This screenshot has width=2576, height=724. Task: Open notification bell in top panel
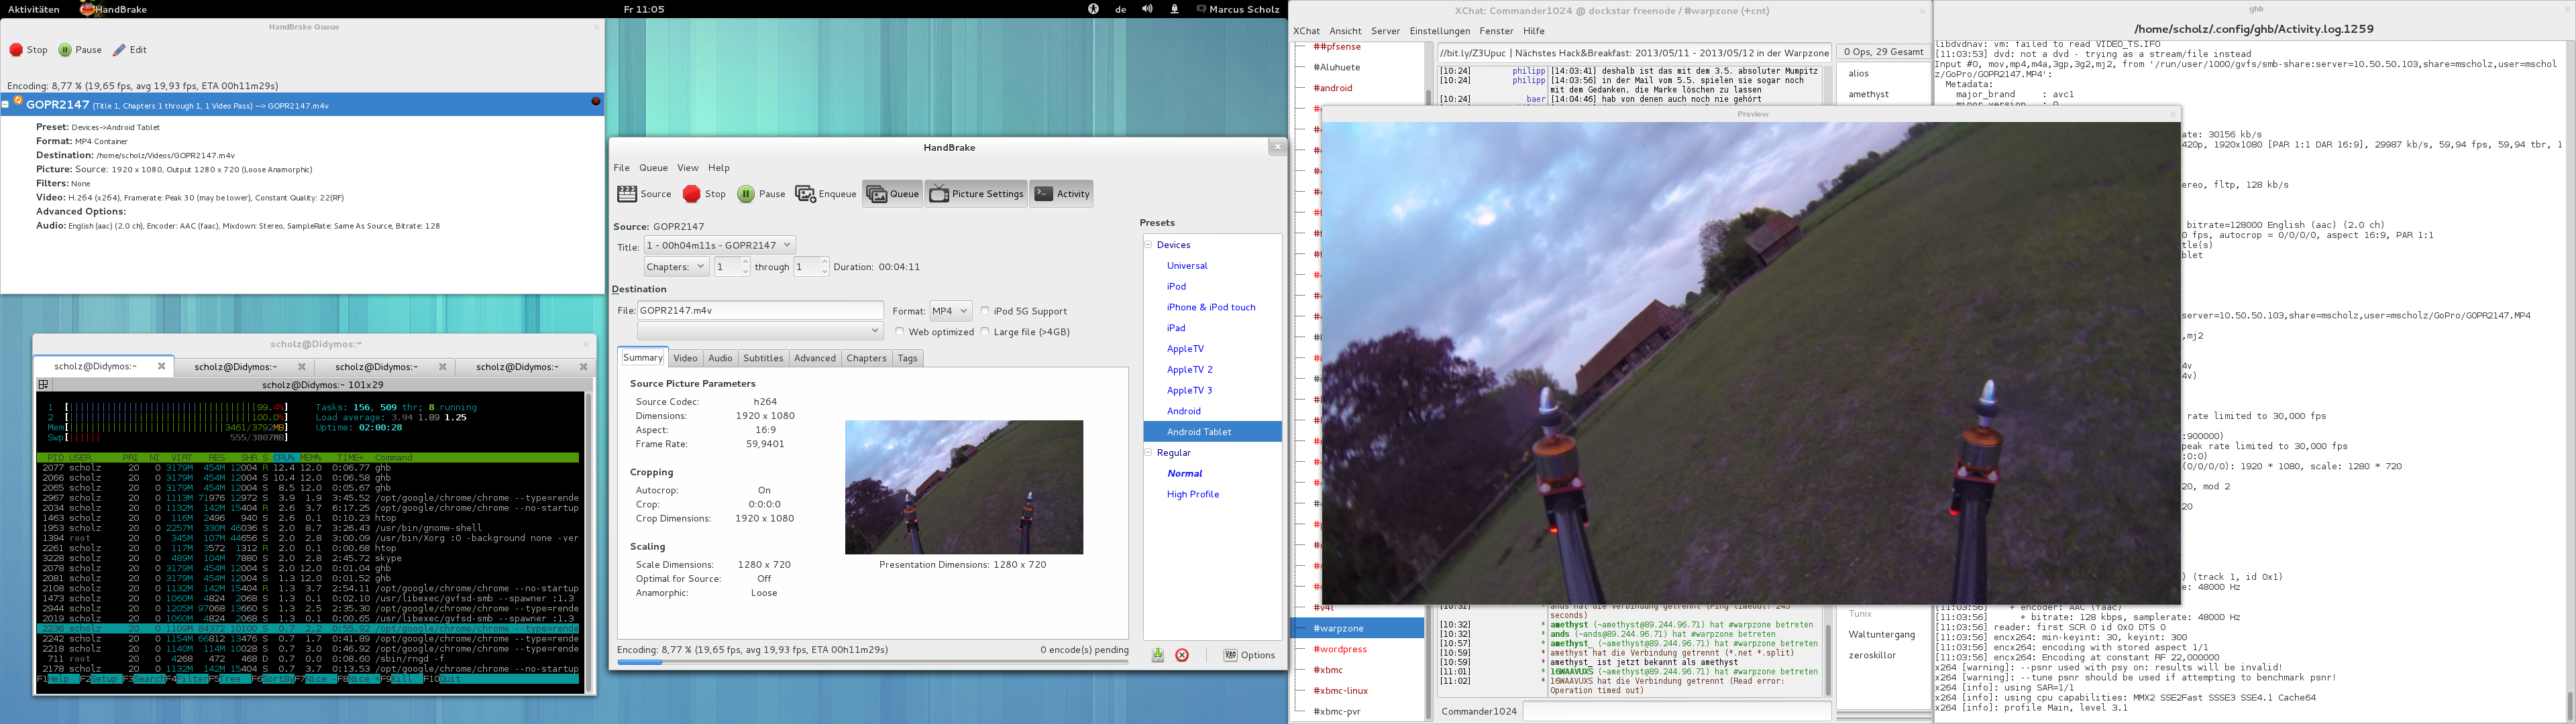pyautogui.click(x=1174, y=9)
